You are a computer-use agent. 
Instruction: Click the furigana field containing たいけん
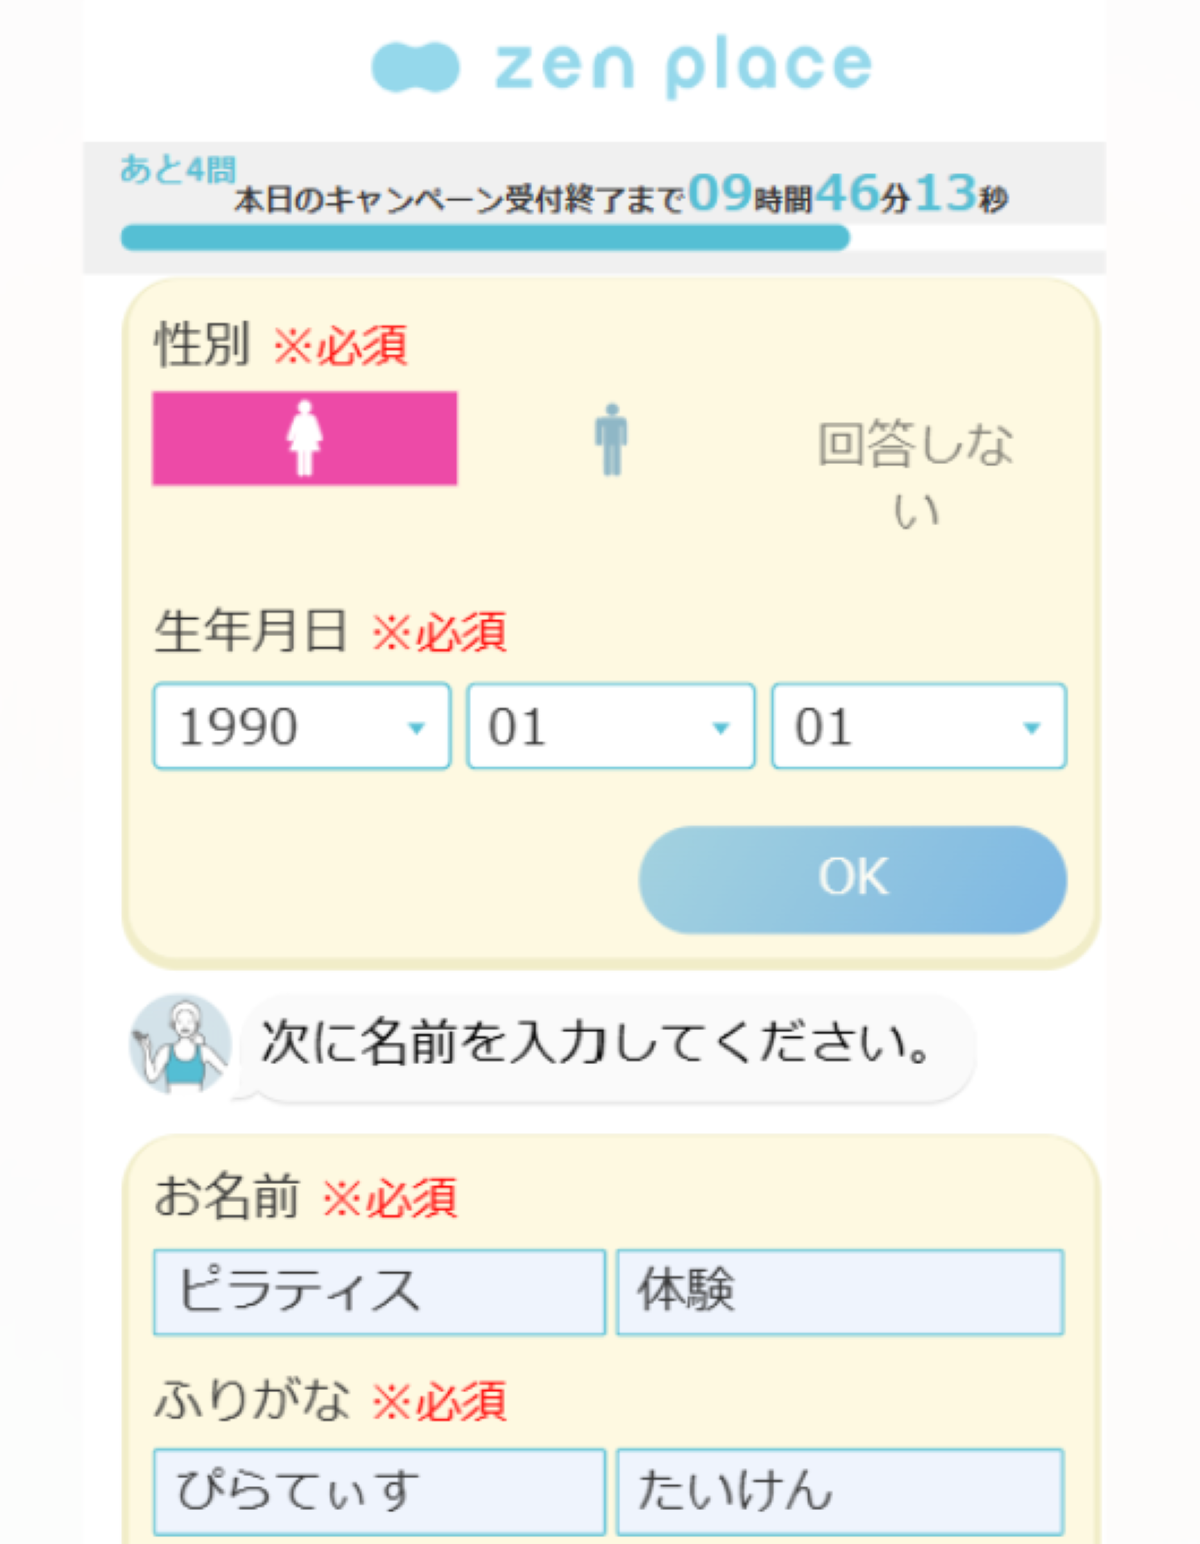click(x=839, y=1490)
